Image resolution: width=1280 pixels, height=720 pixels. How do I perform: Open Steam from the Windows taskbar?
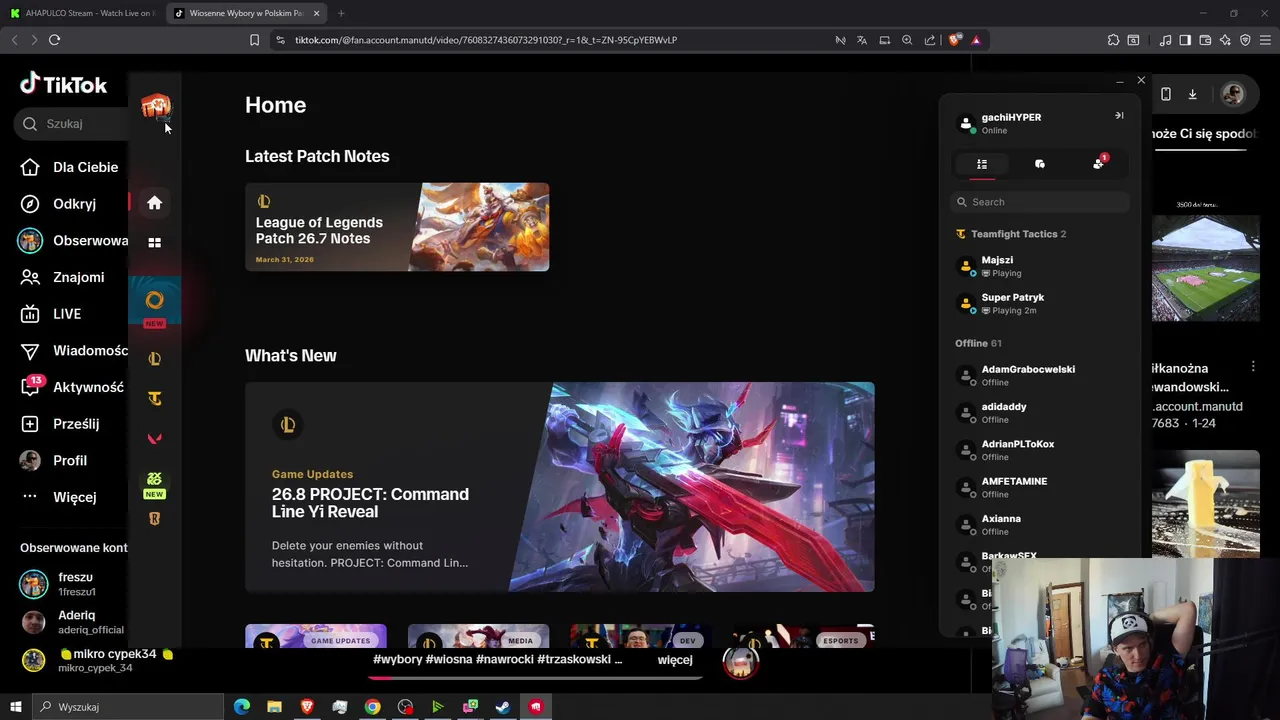point(503,707)
